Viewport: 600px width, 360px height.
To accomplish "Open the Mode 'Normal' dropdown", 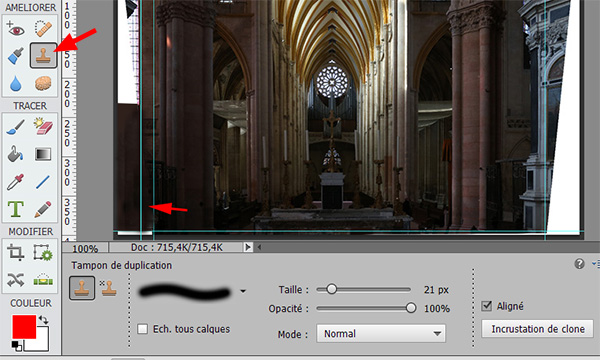I will coord(381,334).
